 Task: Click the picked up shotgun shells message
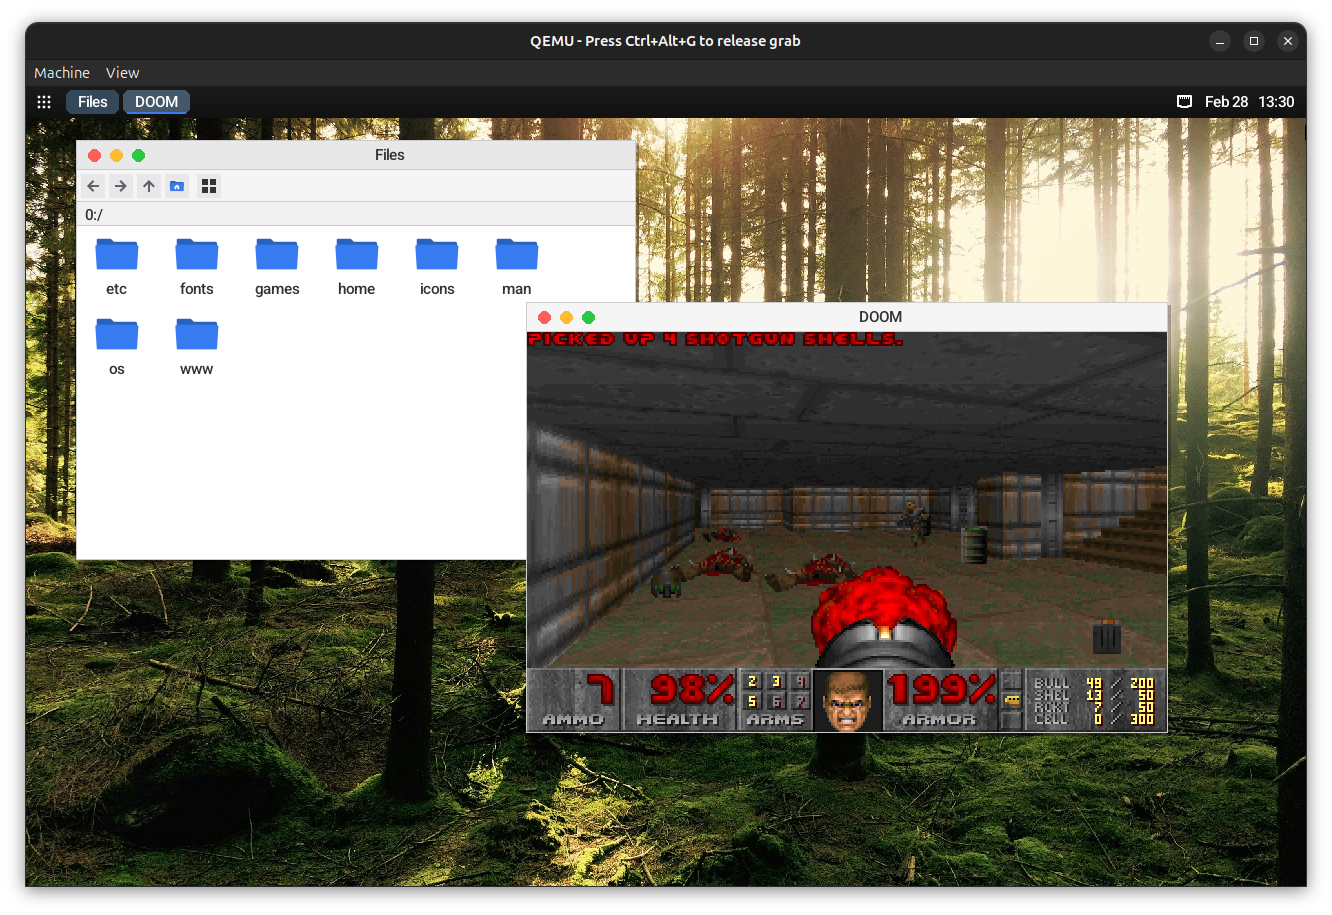[715, 339]
